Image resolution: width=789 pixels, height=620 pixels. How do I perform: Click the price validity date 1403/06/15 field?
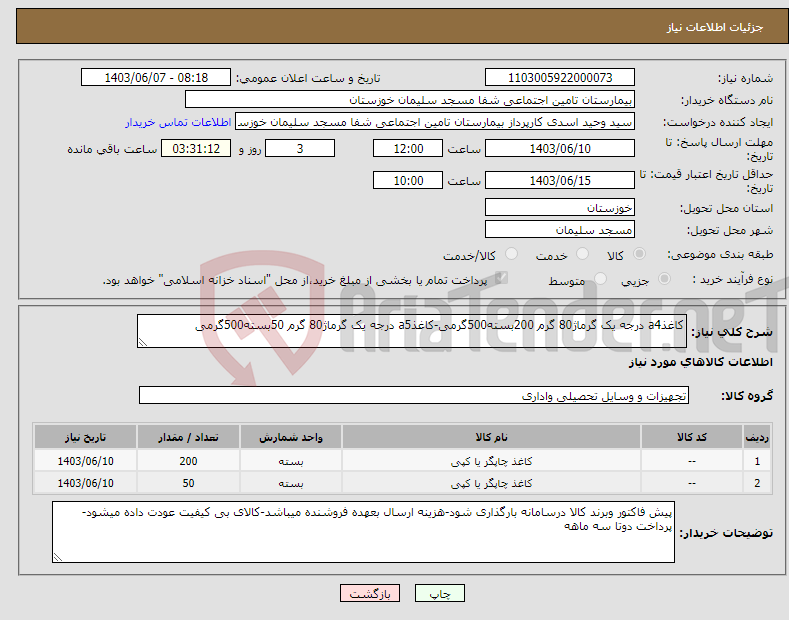pyautogui.click(x=560, y=181)
